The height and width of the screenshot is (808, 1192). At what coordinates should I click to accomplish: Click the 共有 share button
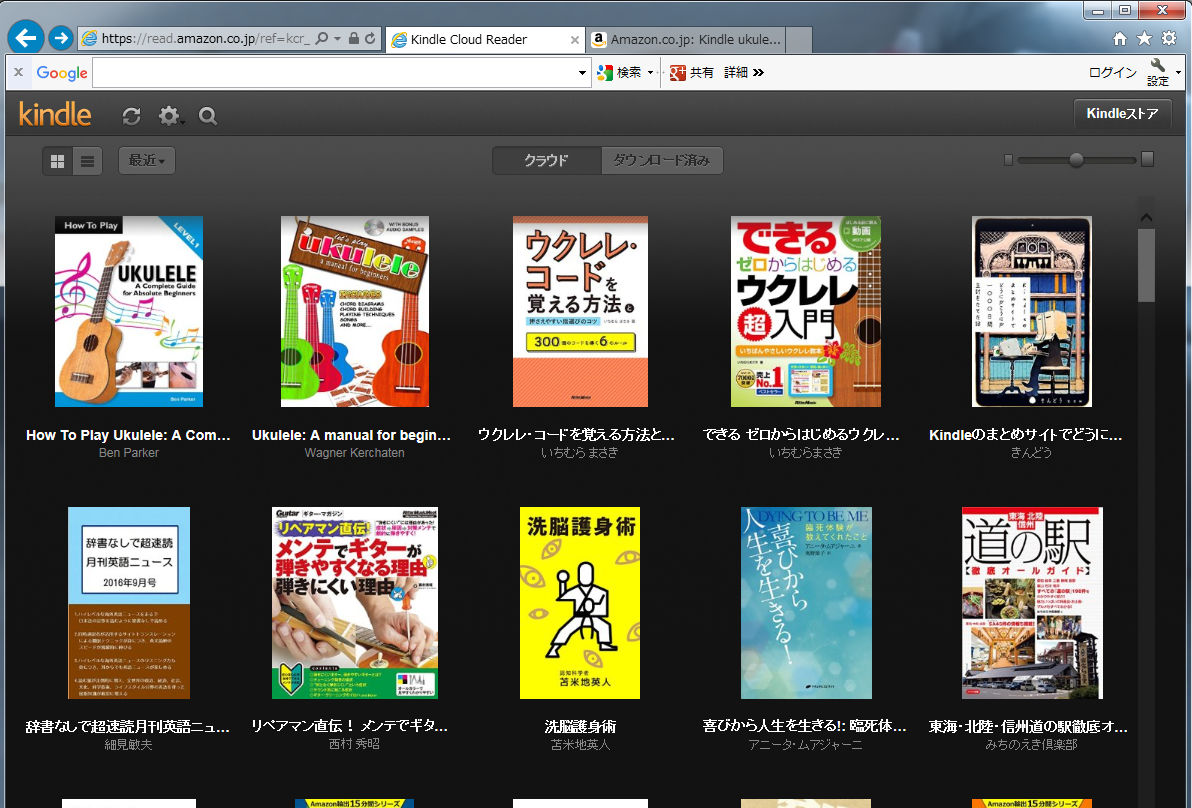(692, 73)
